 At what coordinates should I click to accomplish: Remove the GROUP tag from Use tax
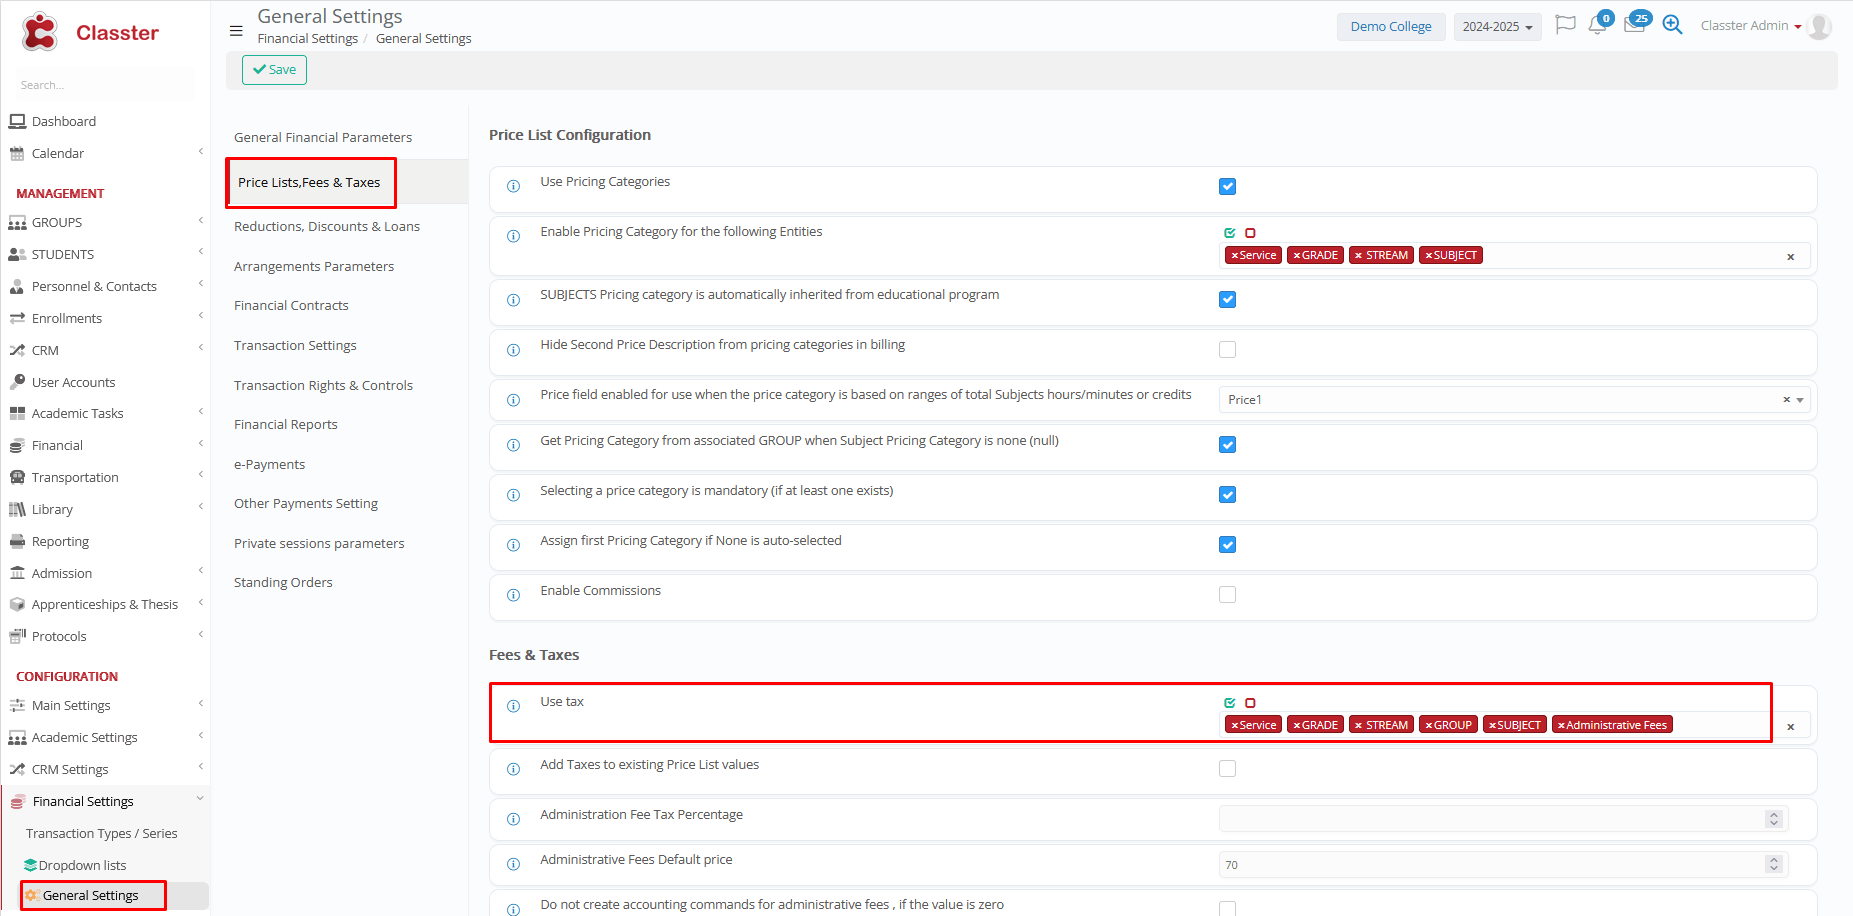point(1429,726)
